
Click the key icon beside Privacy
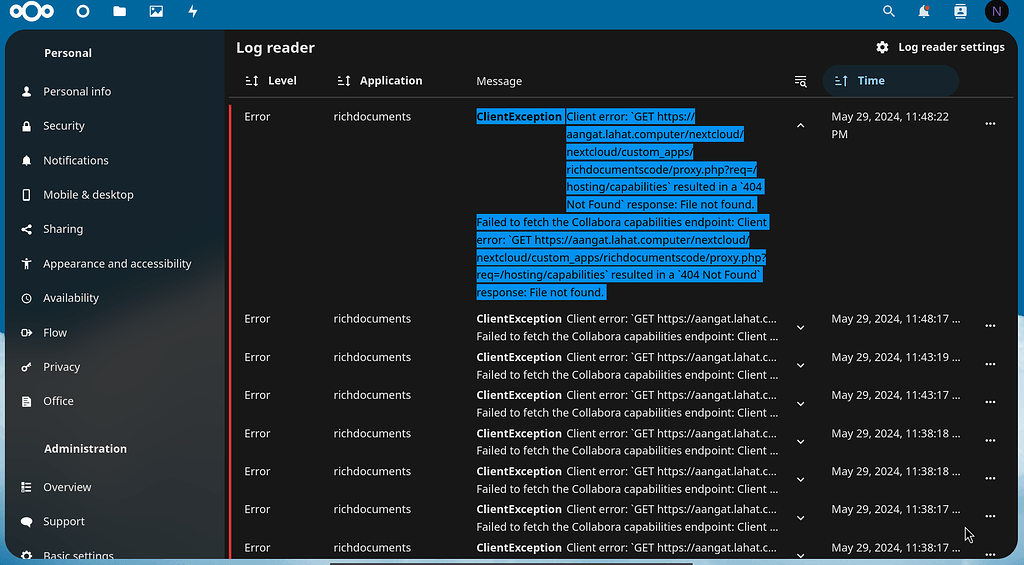tap(26, 367)
